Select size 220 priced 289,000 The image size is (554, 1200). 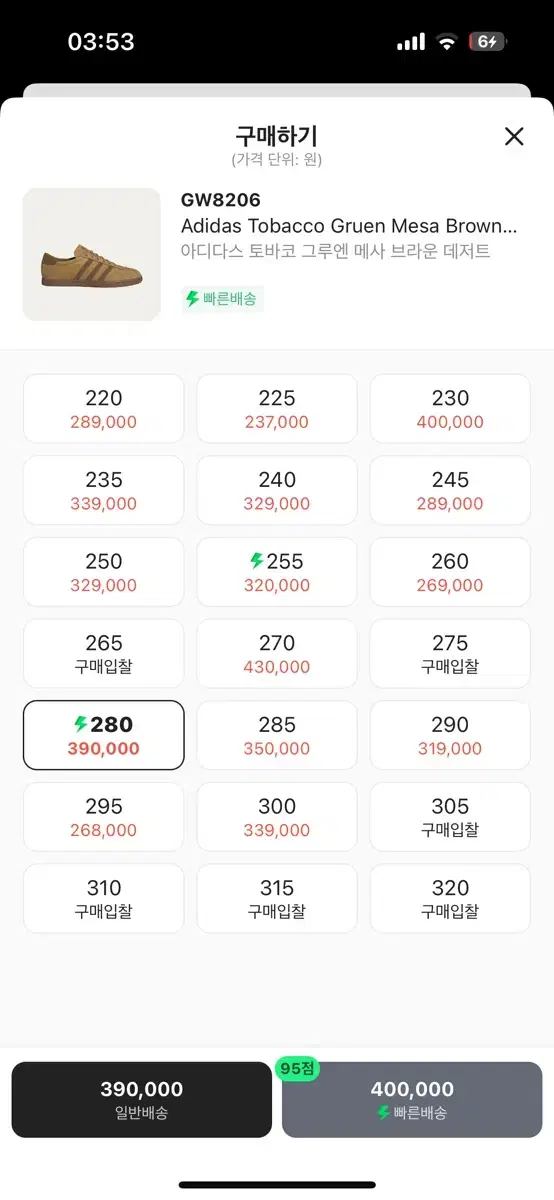coord(104,409)
